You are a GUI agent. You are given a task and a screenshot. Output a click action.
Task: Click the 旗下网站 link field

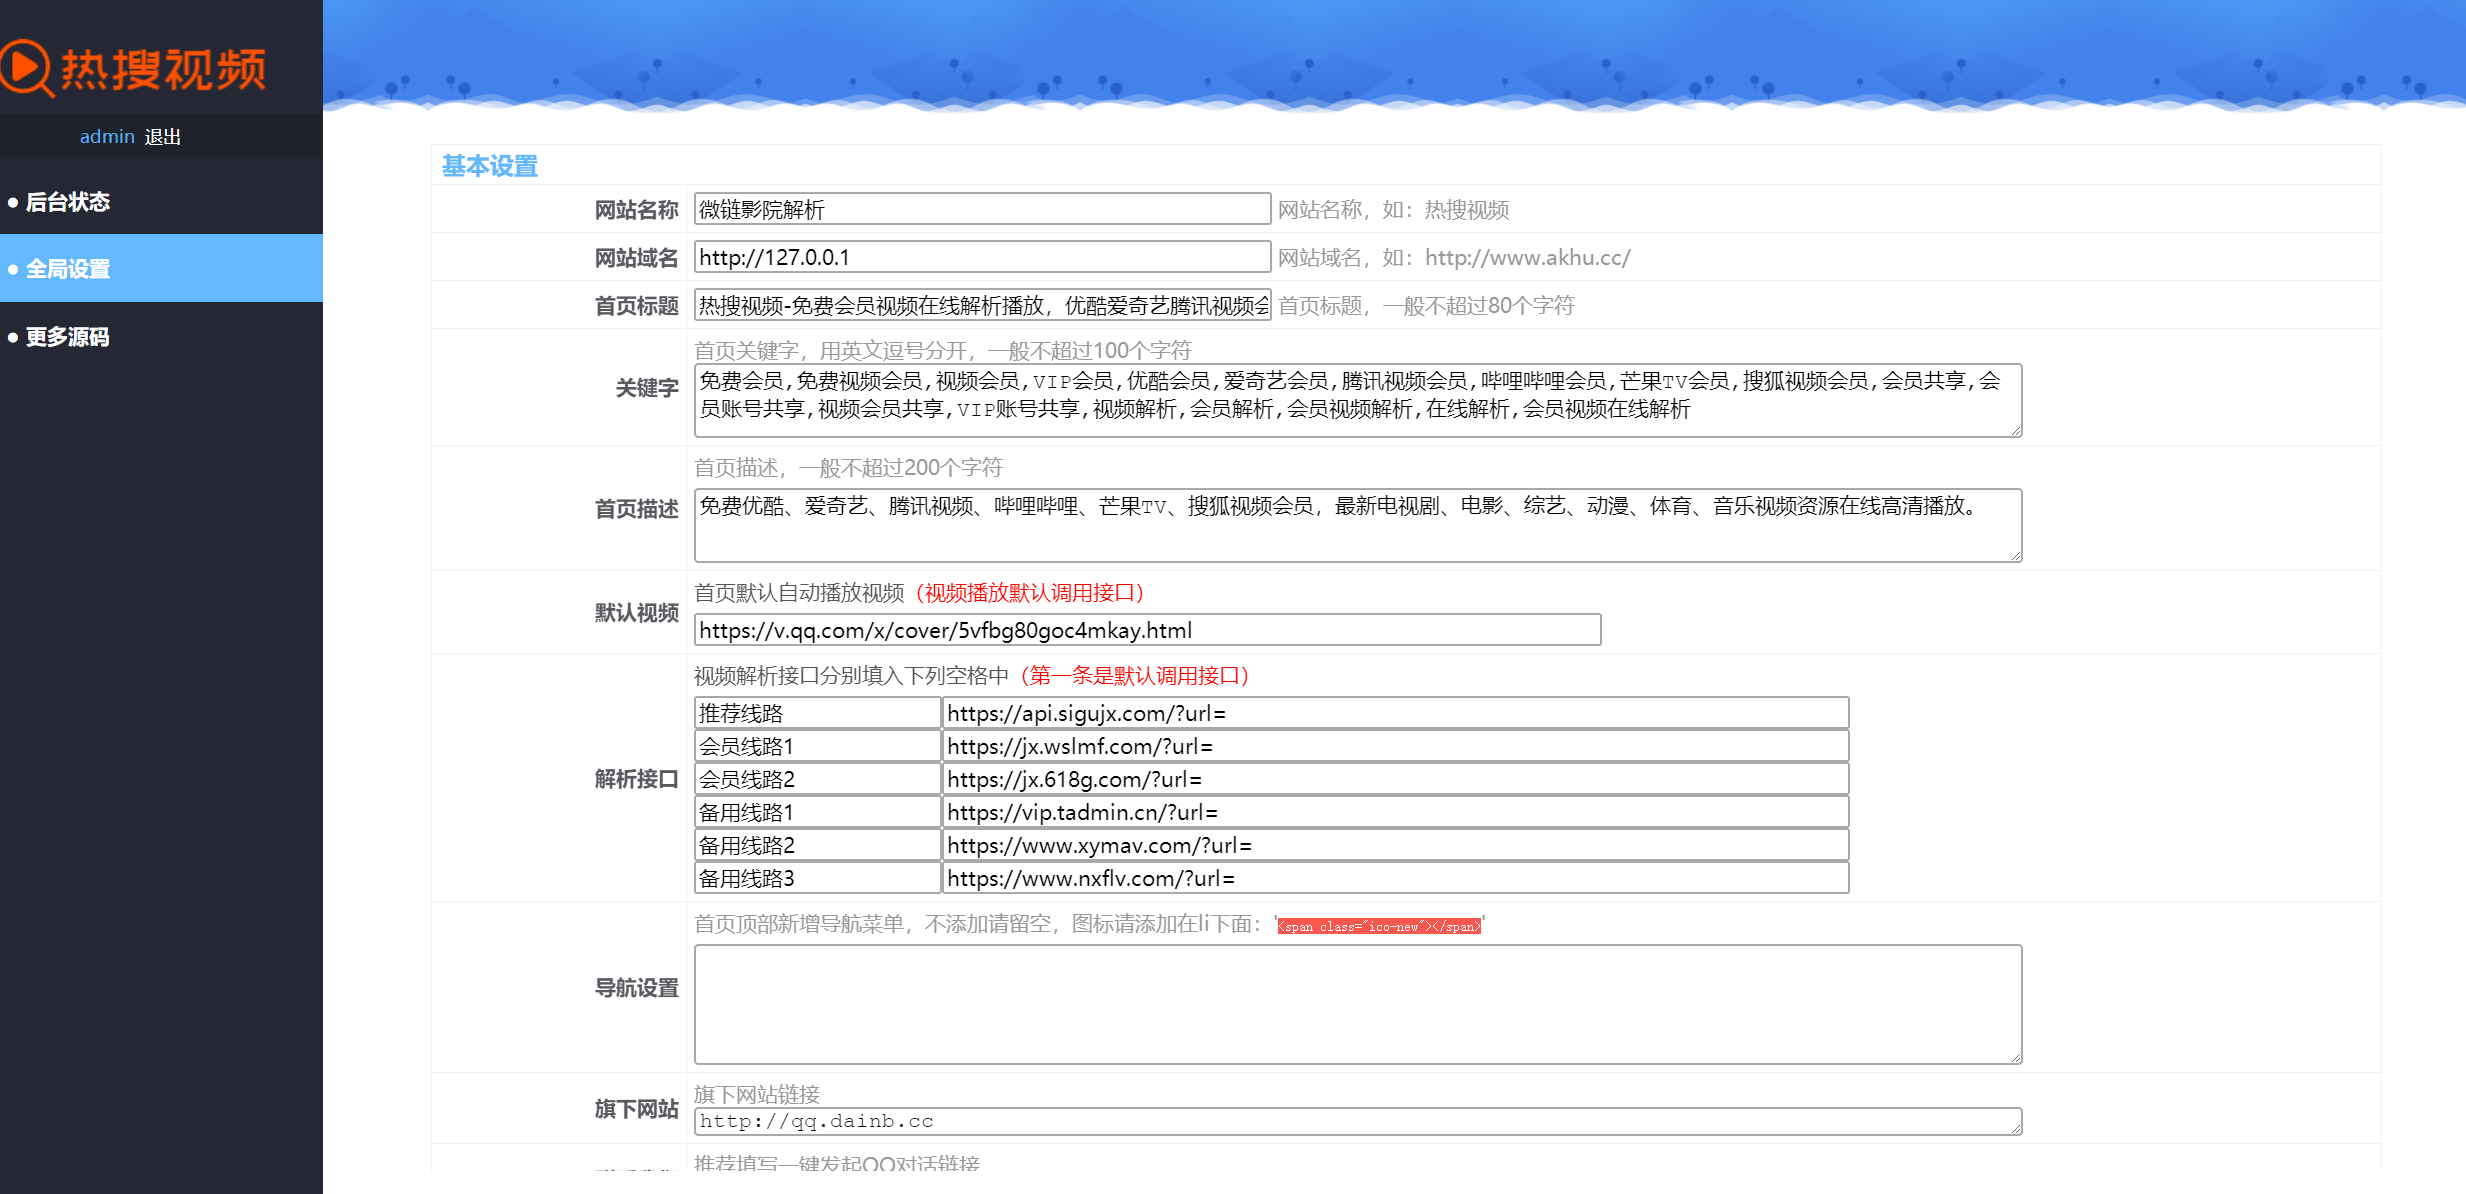click(x=1357, y=1121)
